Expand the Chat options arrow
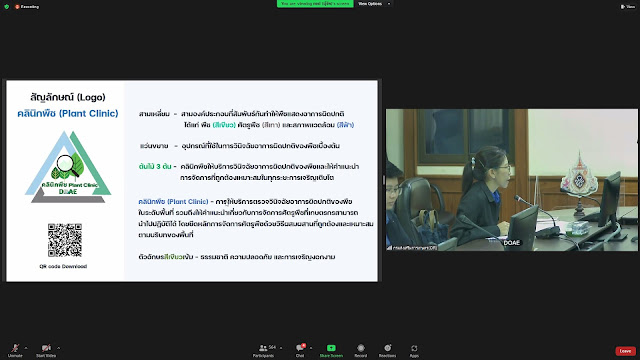Screen dimensions: 640x360 pyautogui.click(x=311, y=348)
